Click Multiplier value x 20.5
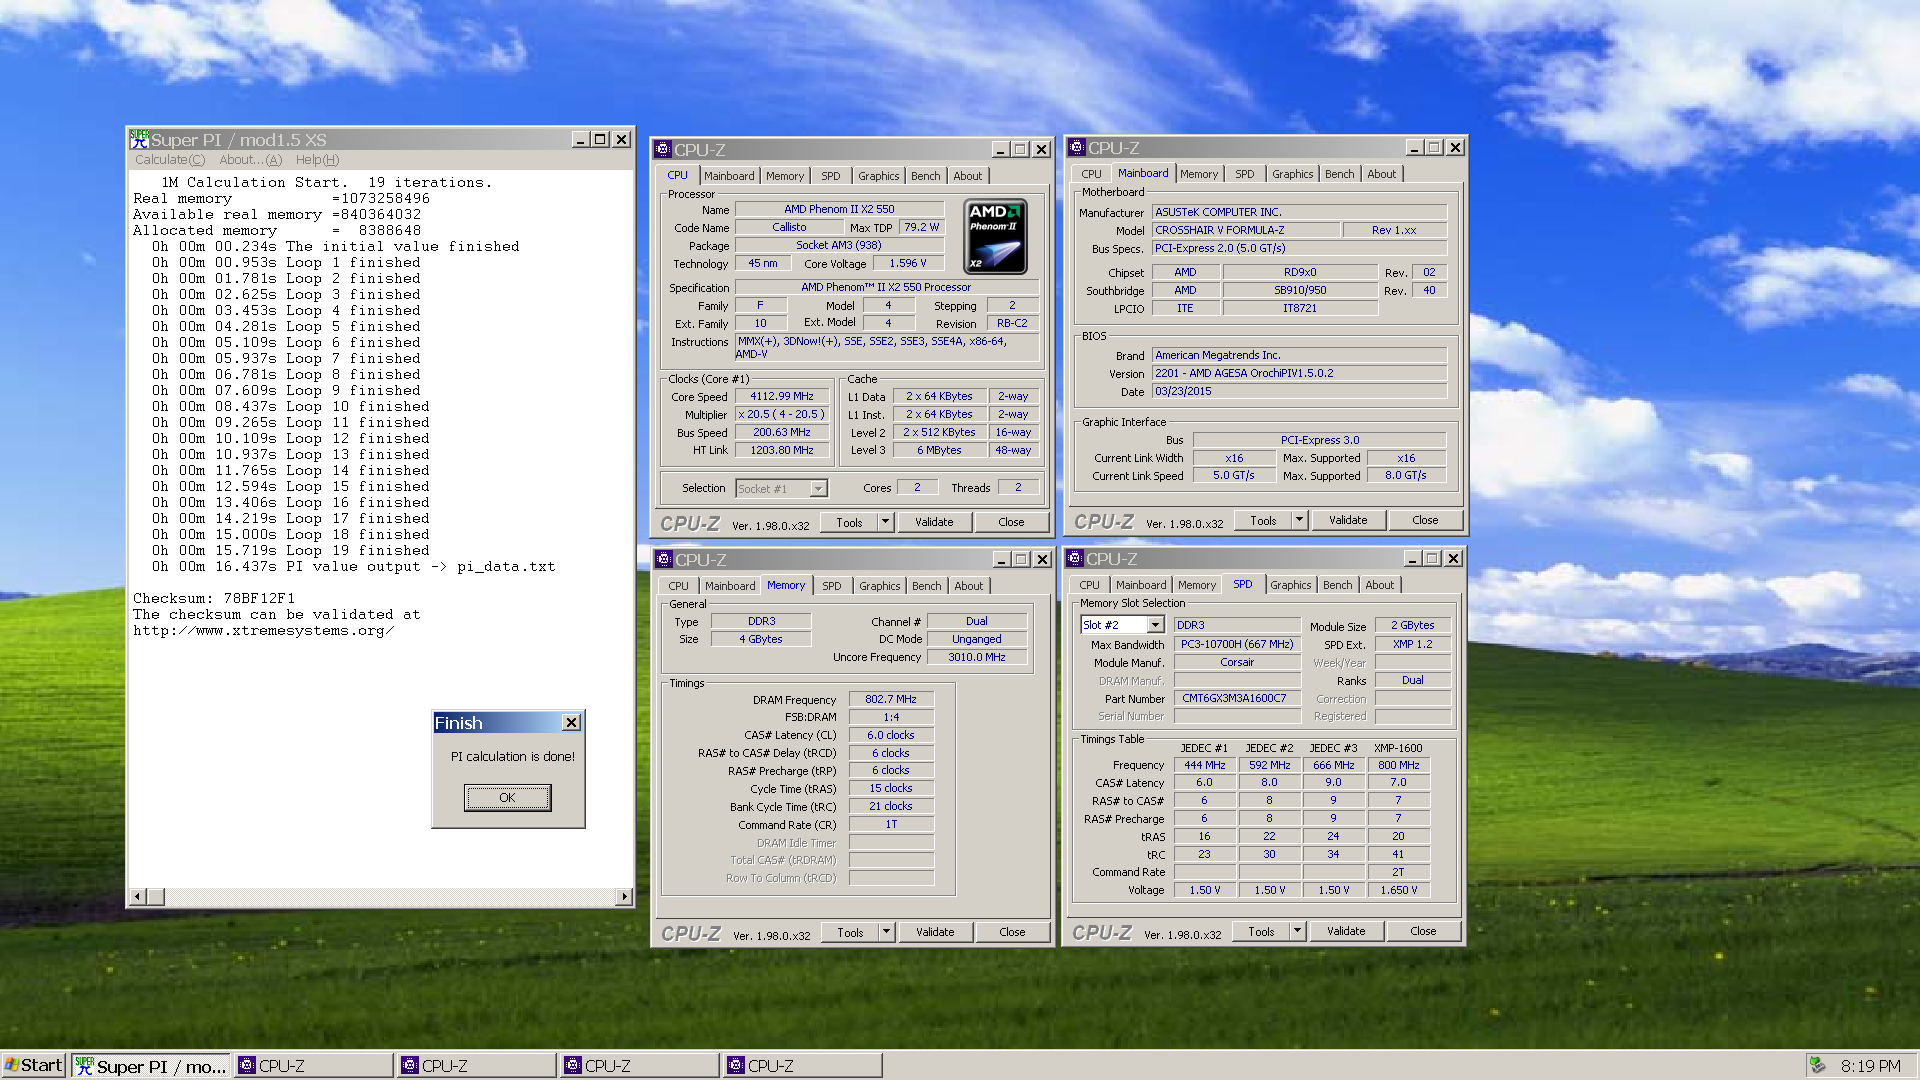 point(781,414)
